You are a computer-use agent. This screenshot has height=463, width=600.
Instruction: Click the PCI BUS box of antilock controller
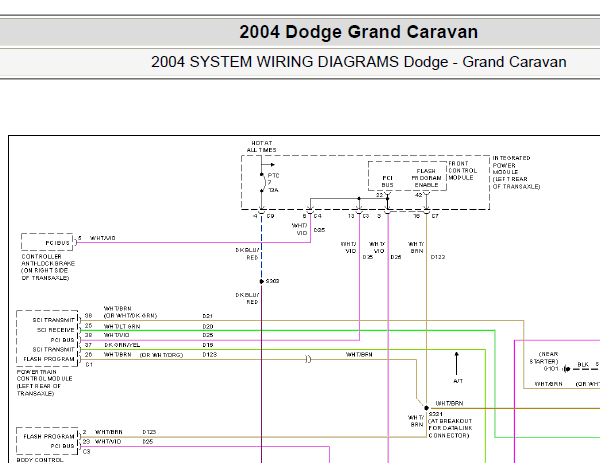(x=47, y=243)
